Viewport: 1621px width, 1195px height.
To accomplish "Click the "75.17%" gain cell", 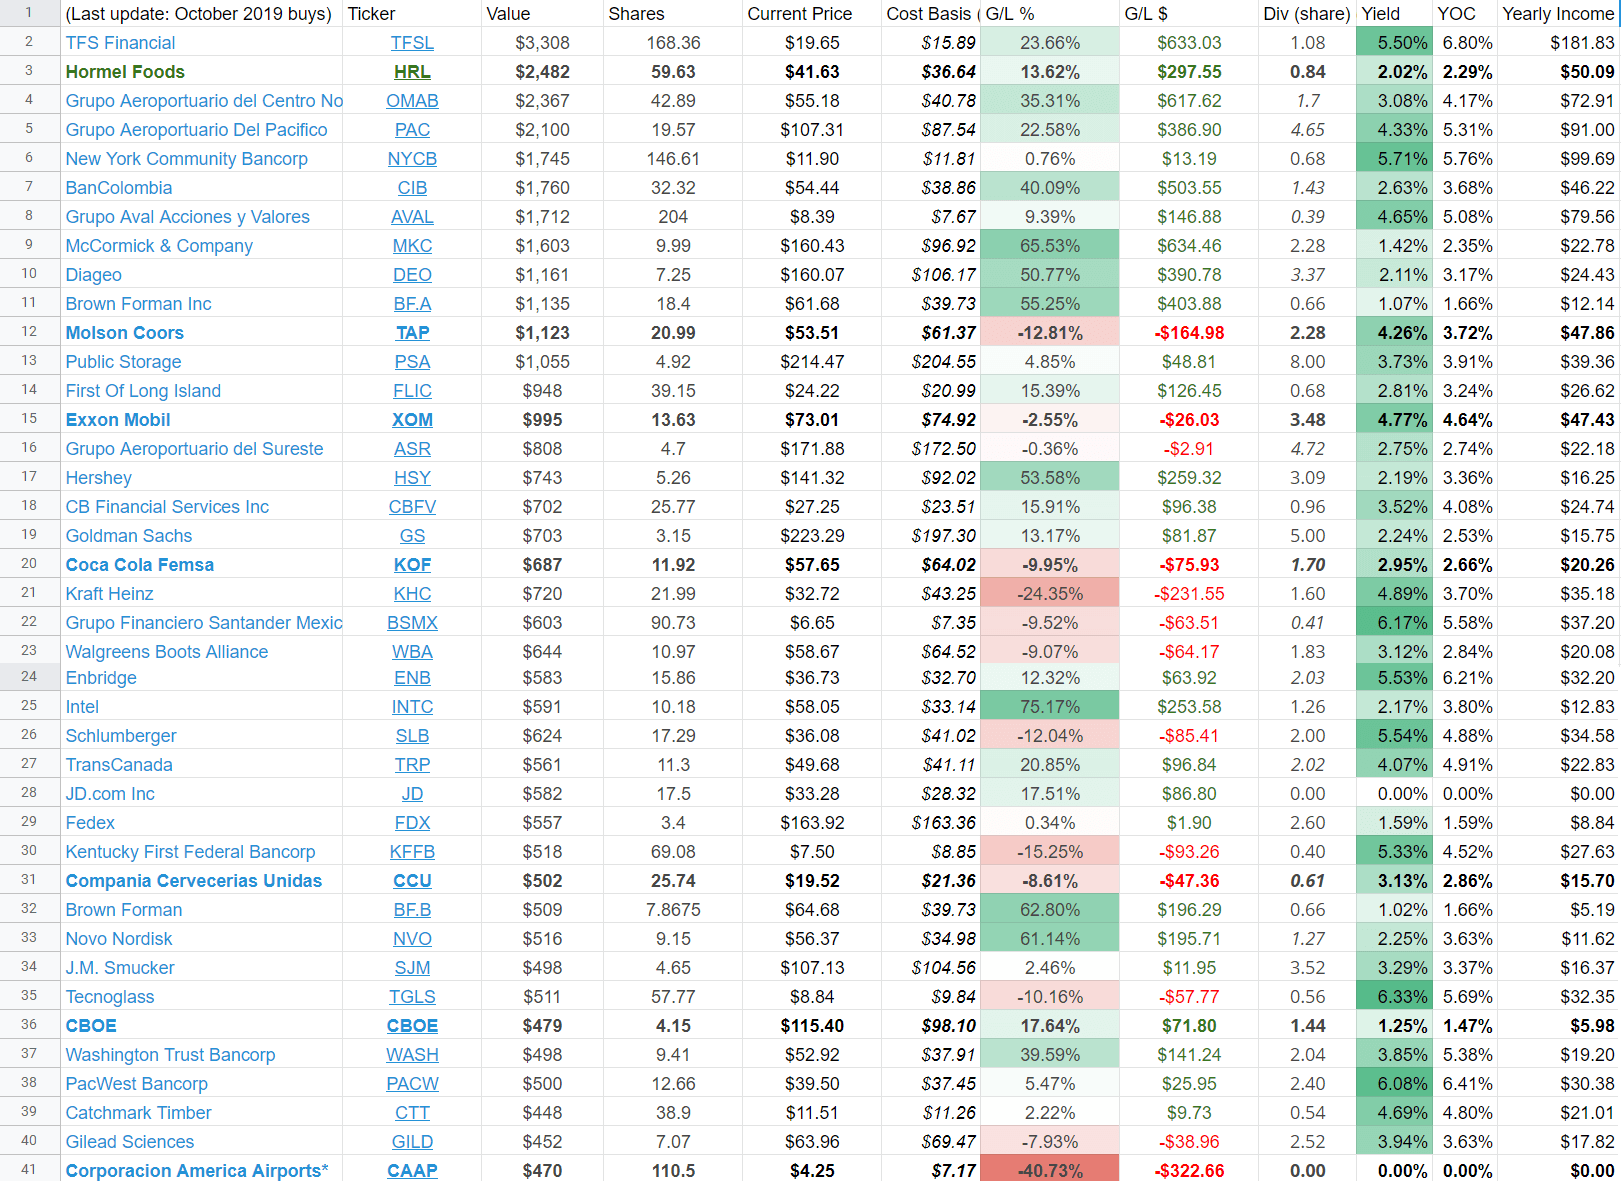I will click(1050, 707).
